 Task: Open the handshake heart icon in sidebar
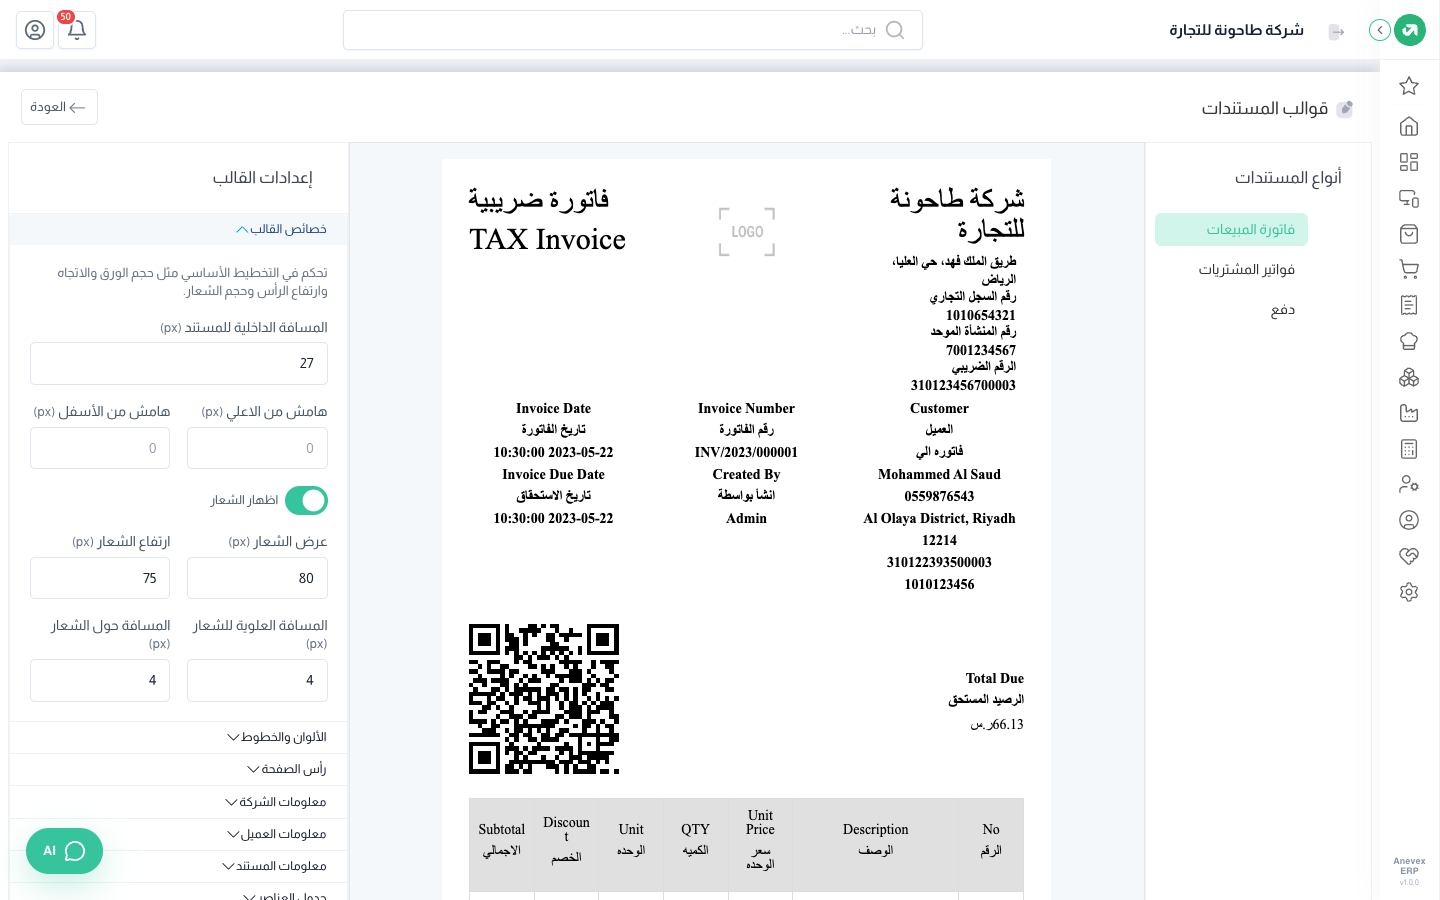1409,556
